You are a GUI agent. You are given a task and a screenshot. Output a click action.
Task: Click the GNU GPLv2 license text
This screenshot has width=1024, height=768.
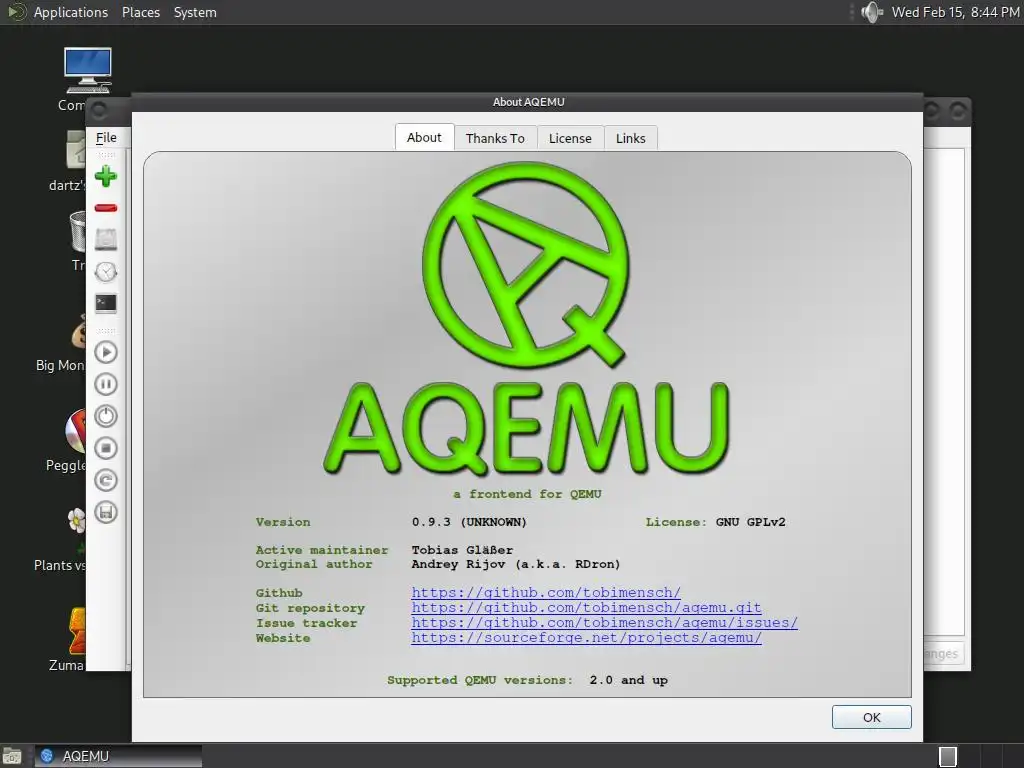tap(750, 522)
